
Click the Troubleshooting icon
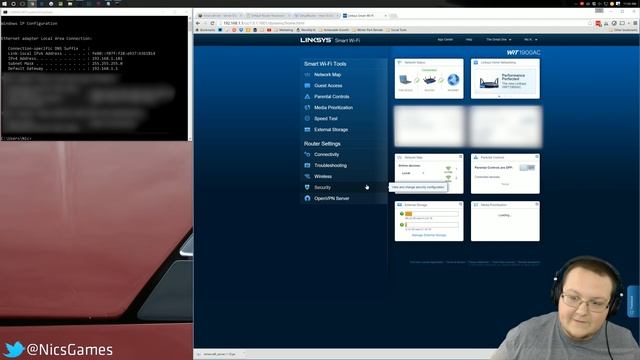pyautogui.click(x=307, y=166)
